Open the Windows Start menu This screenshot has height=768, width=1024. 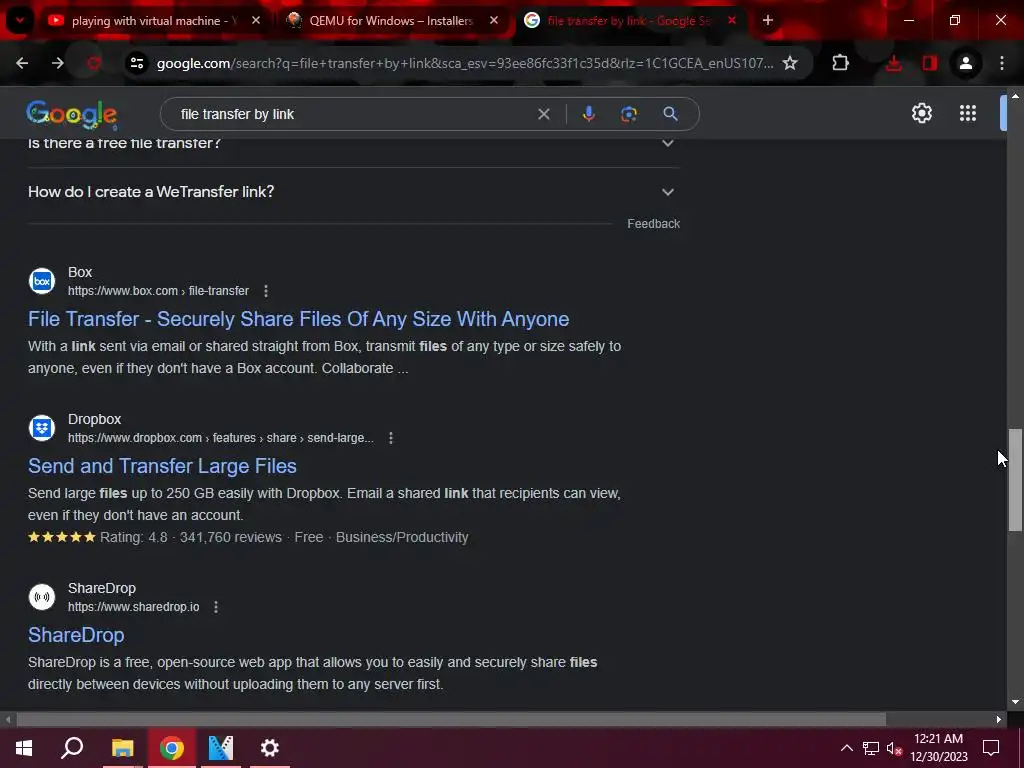[24, 748]
